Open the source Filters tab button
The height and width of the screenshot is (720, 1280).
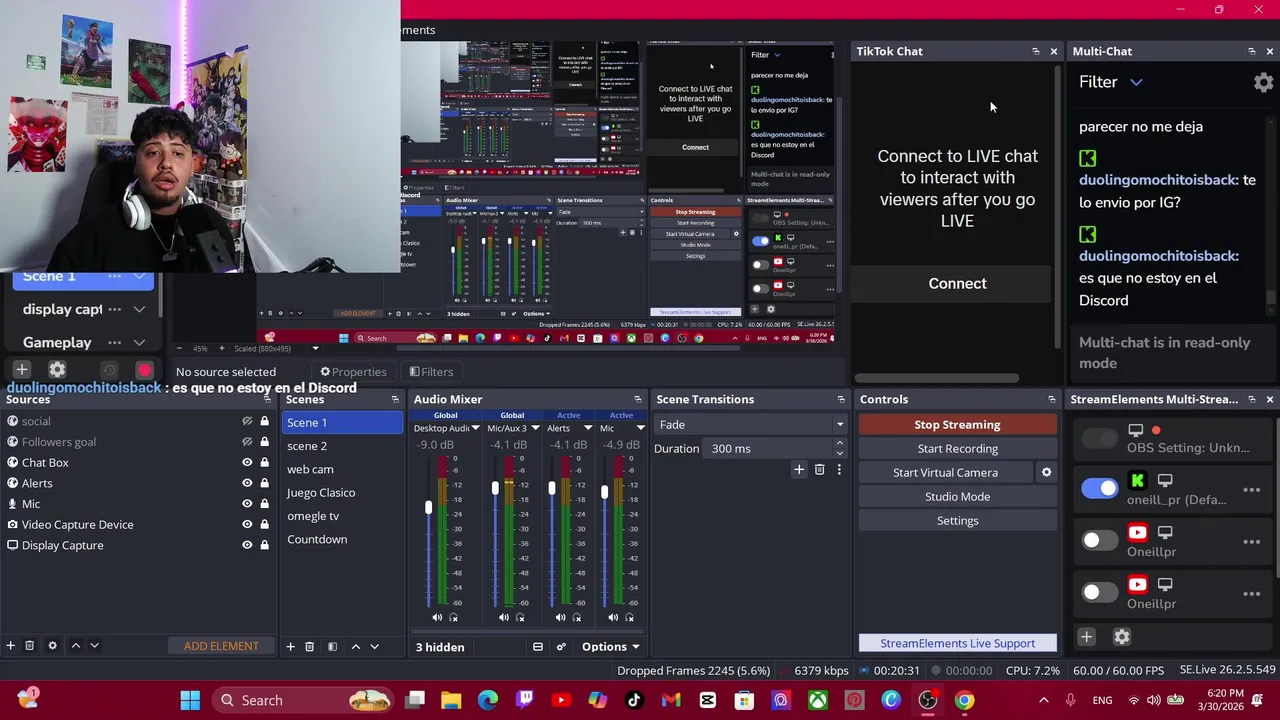point(431,372)
